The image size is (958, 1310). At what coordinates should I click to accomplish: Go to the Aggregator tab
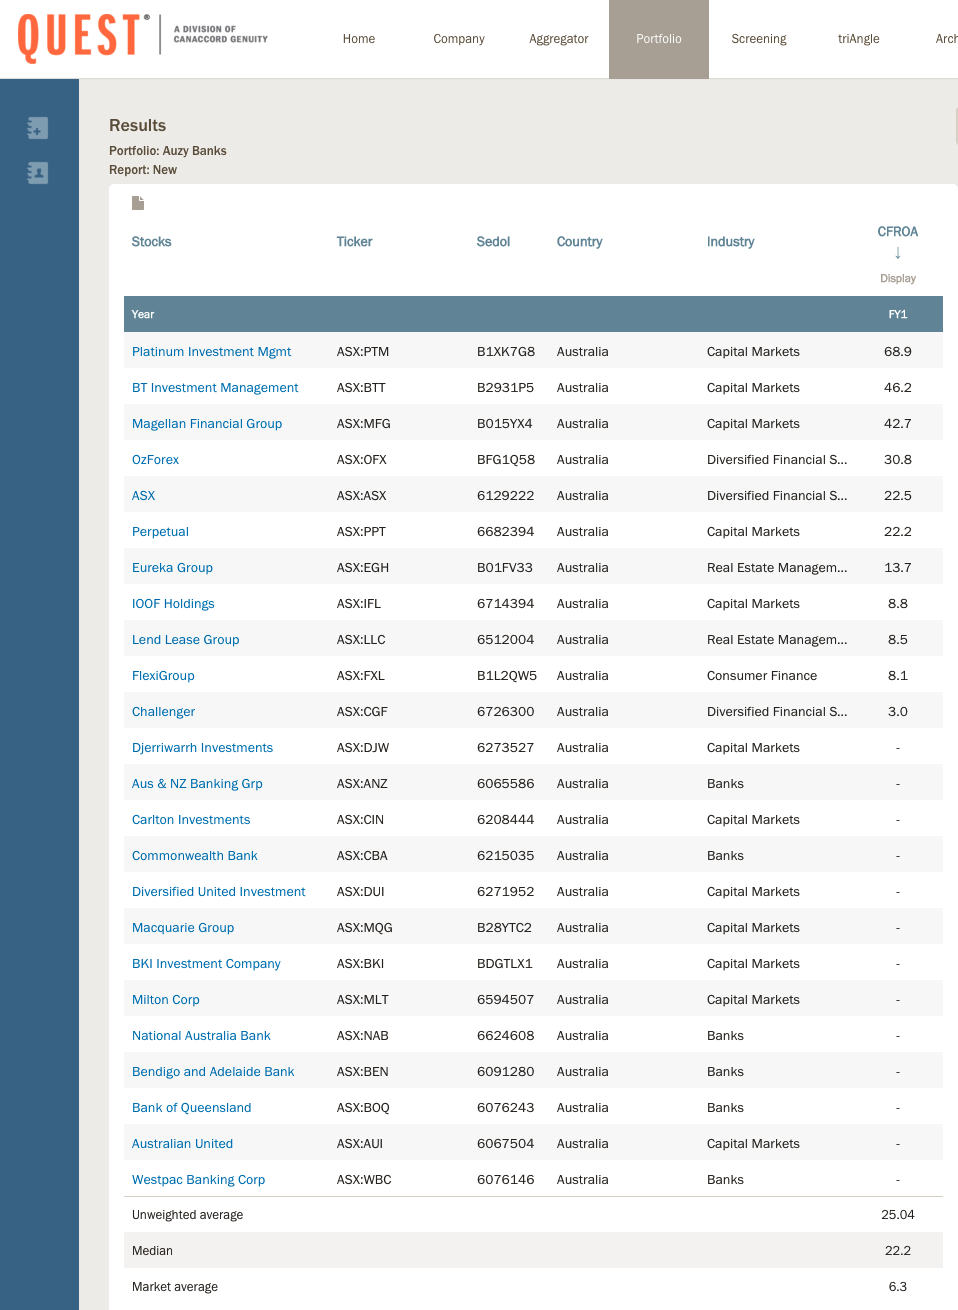pos(558,39)
